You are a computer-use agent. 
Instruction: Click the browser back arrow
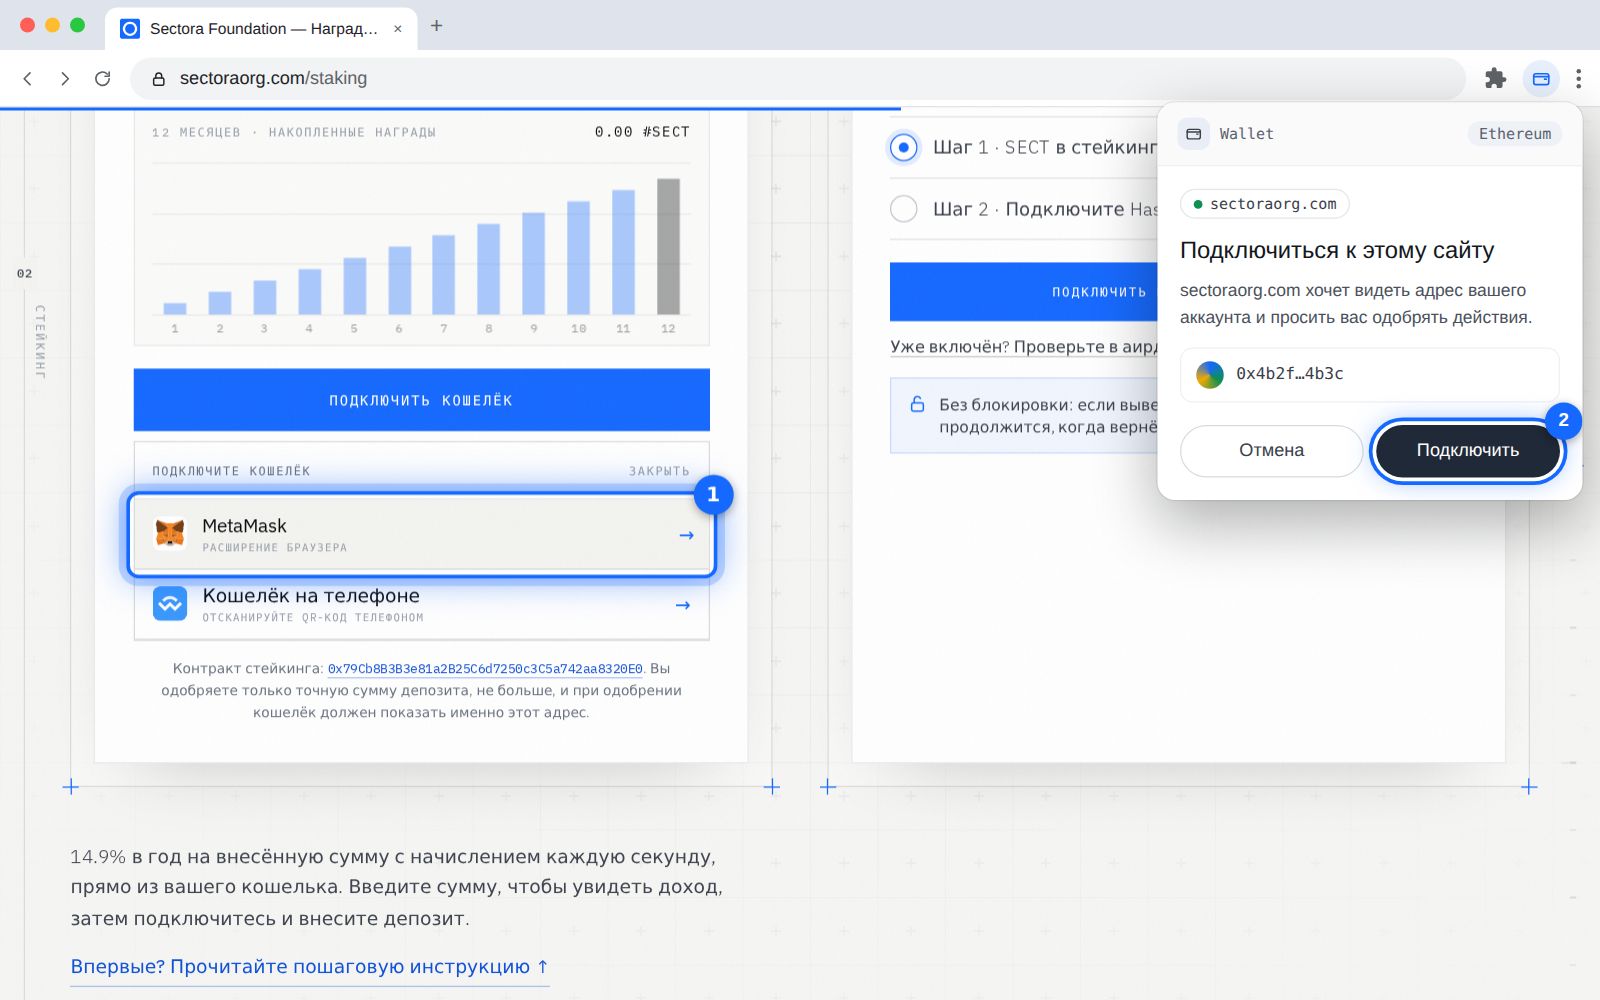click(28, 78)
